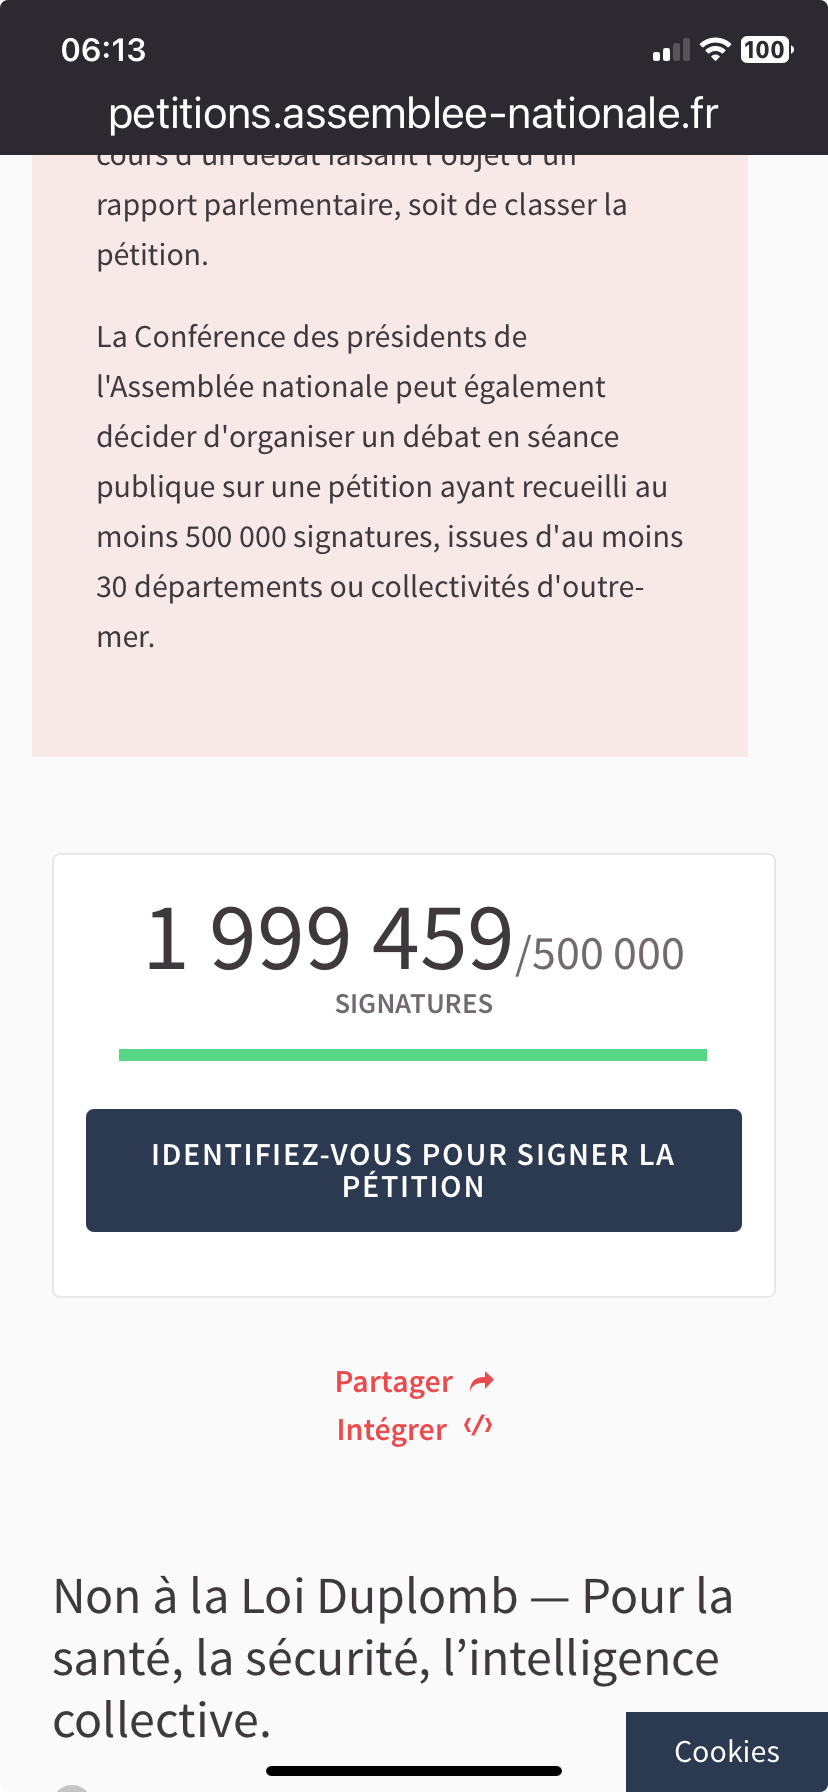
Task: Select the Intégrer link
Action: [x=392, y=1430]
